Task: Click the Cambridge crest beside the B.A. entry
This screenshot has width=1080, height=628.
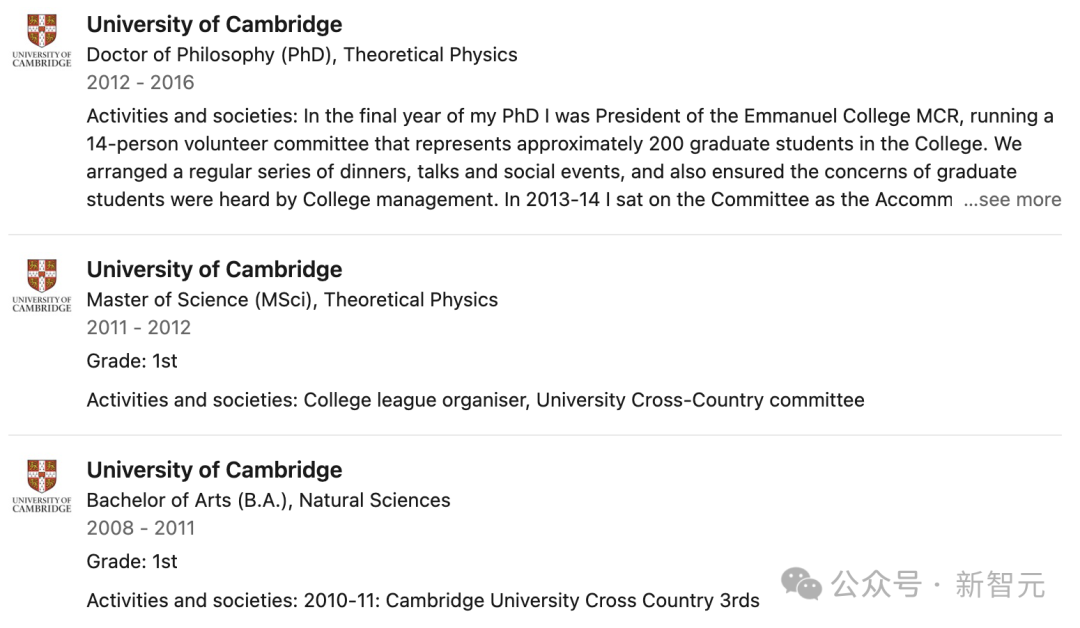Action: [42, 485]
